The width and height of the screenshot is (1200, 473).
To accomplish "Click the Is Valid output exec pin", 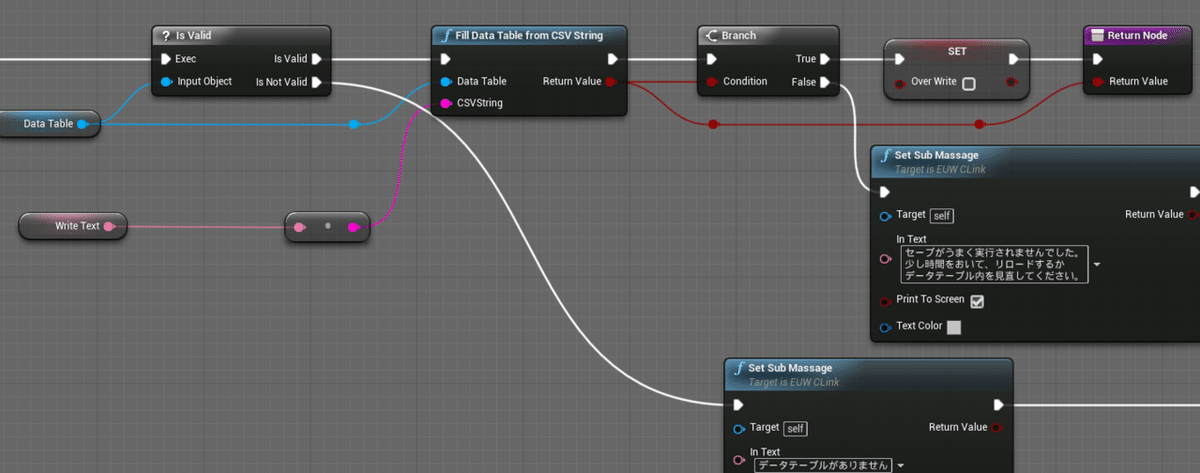I will (x=317, y=59).
